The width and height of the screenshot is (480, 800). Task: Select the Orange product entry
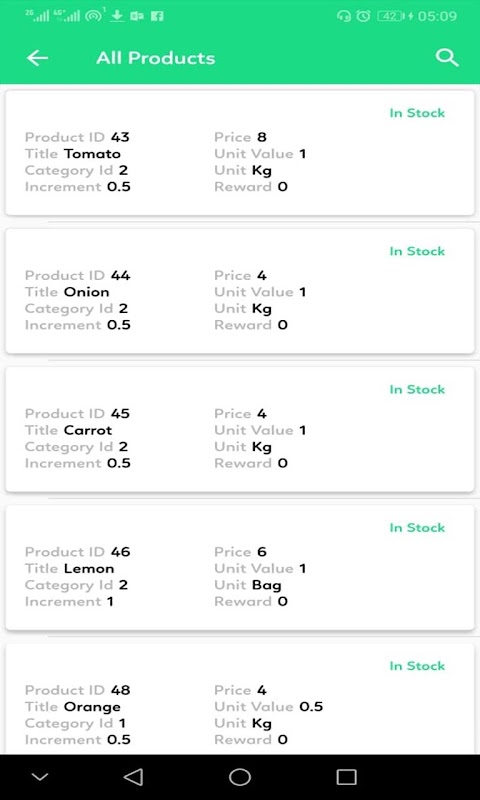(x=240, y=699)
